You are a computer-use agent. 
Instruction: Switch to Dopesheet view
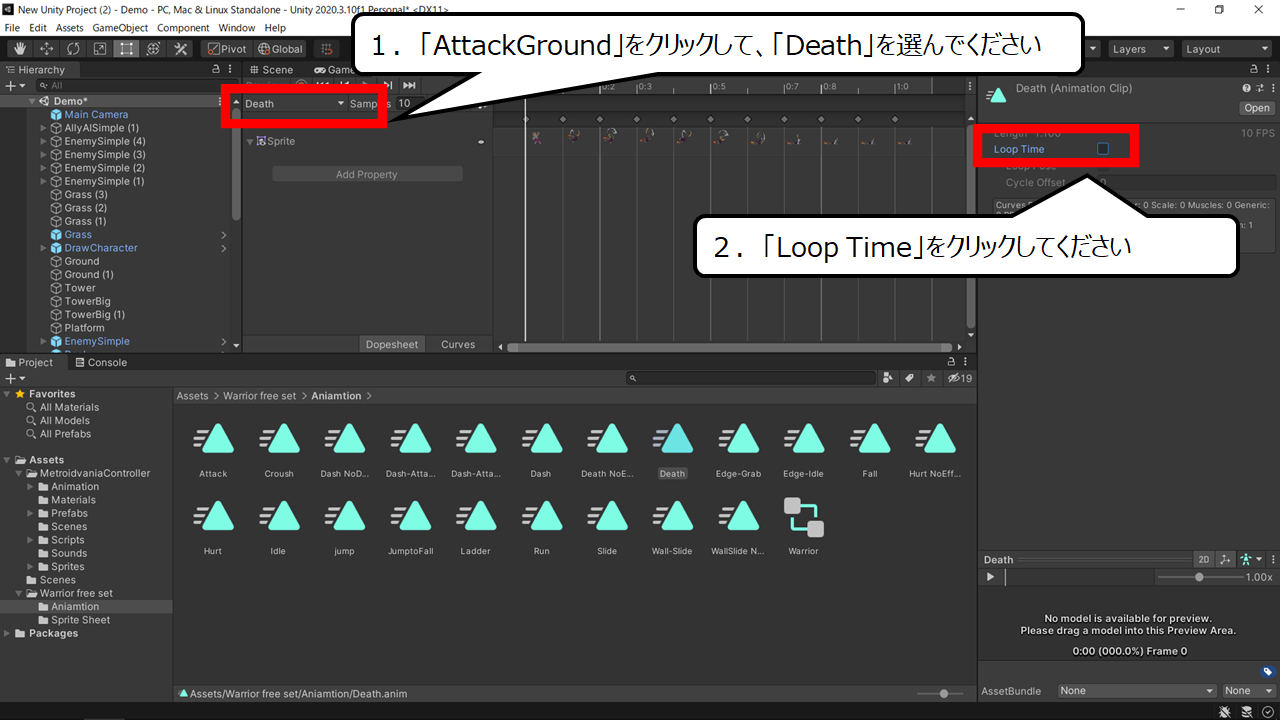(392, 344)
